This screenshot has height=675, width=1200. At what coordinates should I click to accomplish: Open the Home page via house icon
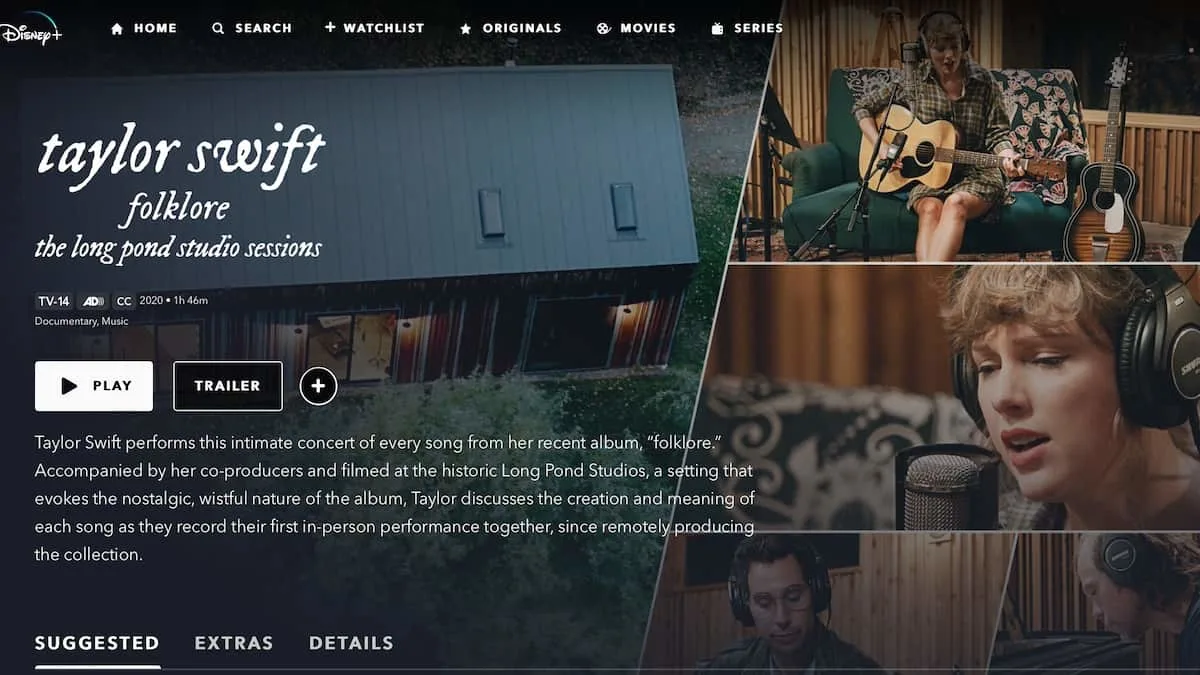coord(117,29)
